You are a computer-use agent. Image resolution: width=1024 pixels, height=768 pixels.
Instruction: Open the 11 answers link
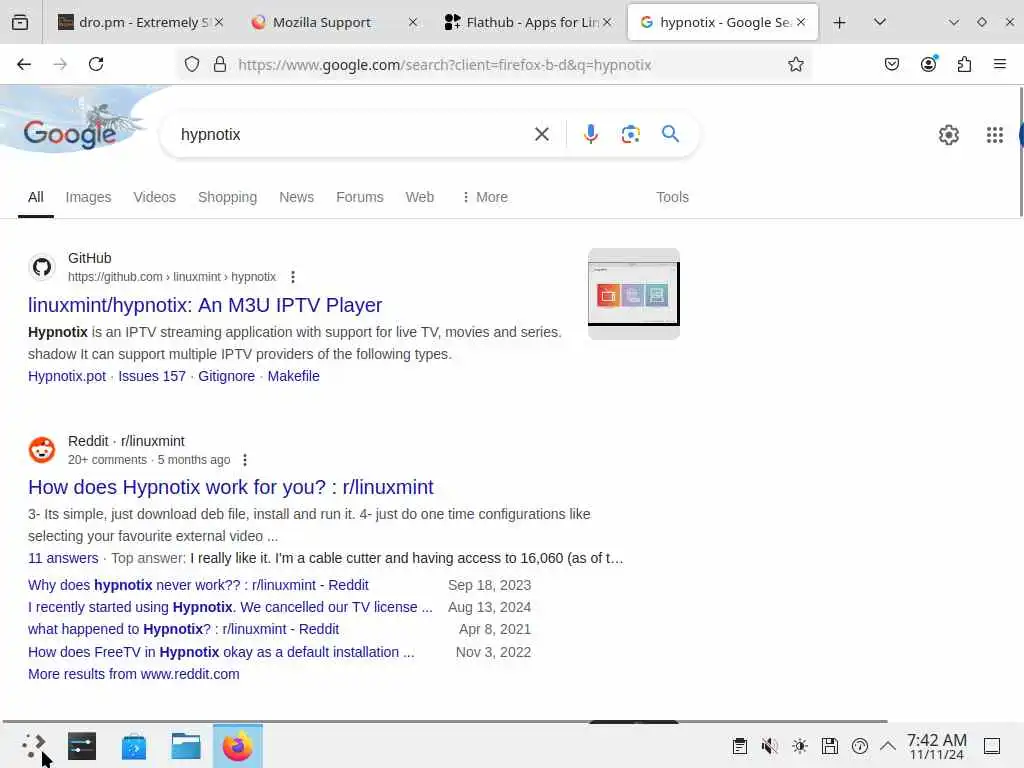[x=63, y=558]
